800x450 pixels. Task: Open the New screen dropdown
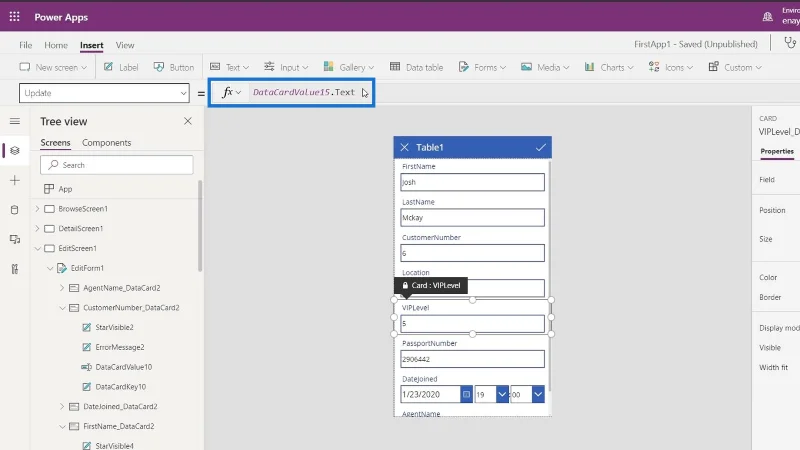tap(53, 67)
